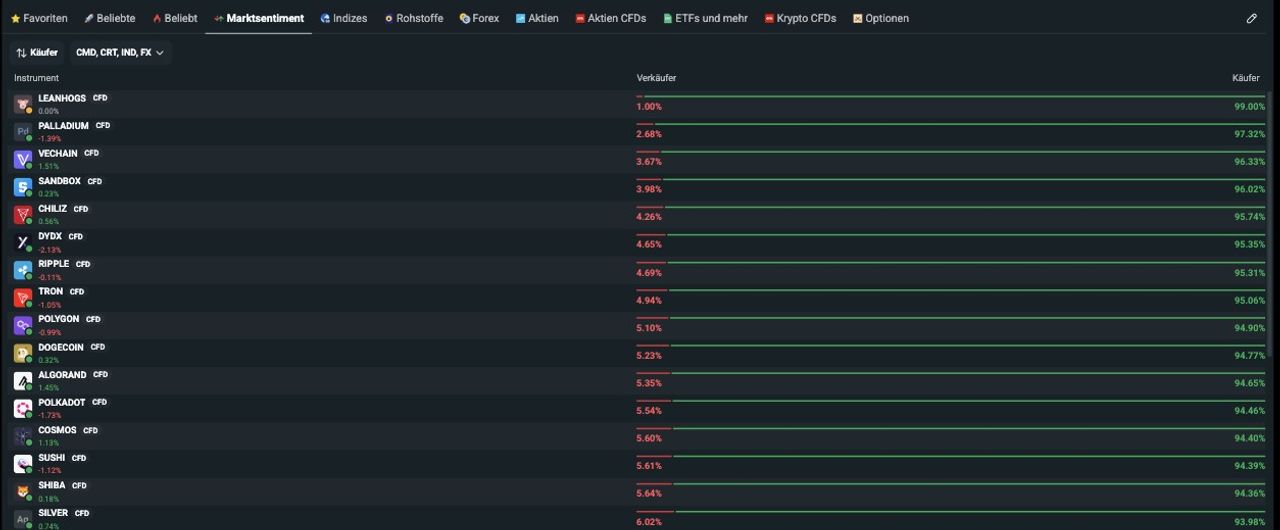Click the SUSHI logo icon
The height and width of the screenshot is (530, 1280).
(23, 464)
